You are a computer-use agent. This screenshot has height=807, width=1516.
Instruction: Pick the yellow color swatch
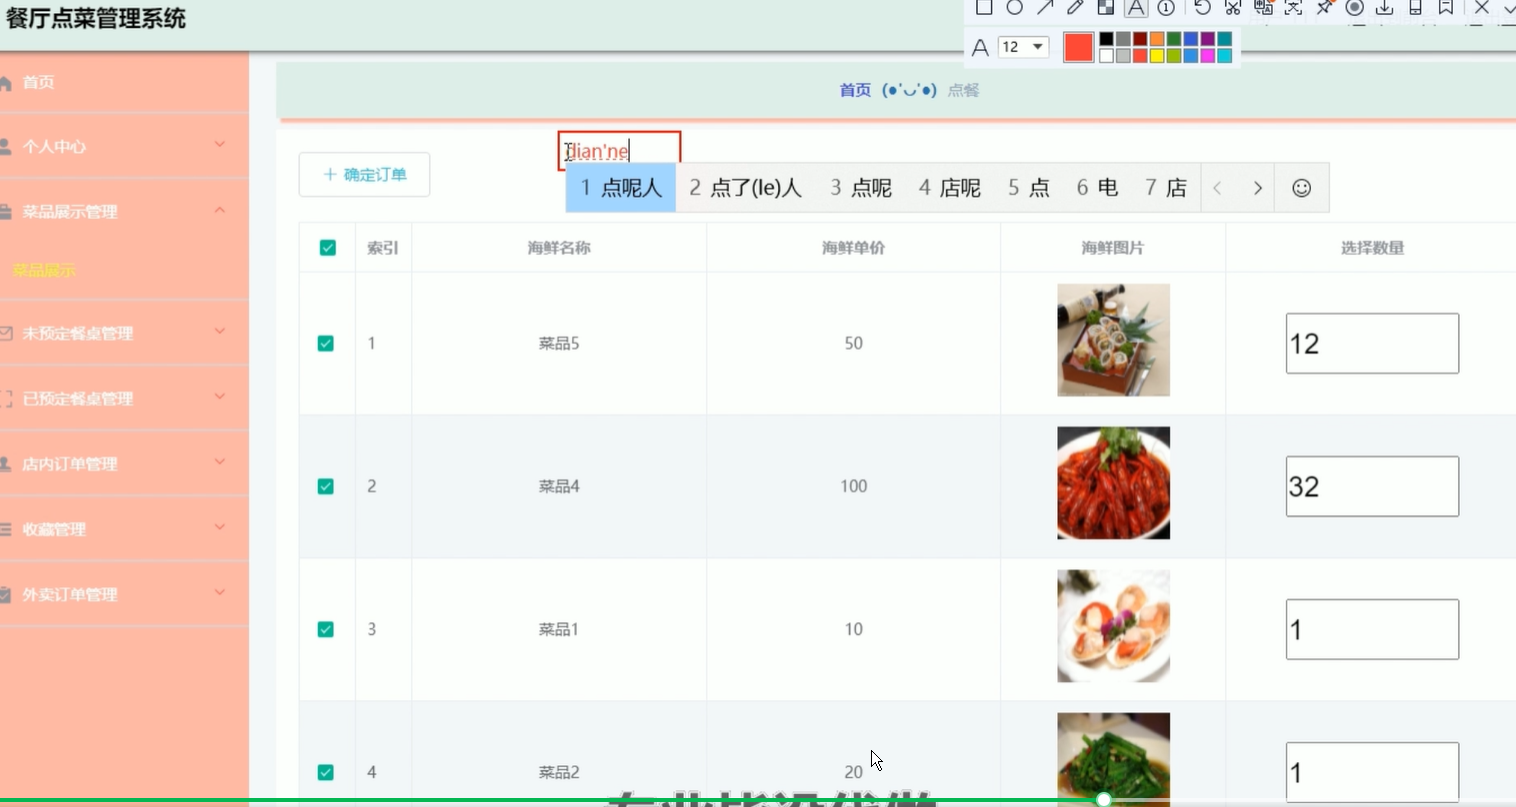1157,56
